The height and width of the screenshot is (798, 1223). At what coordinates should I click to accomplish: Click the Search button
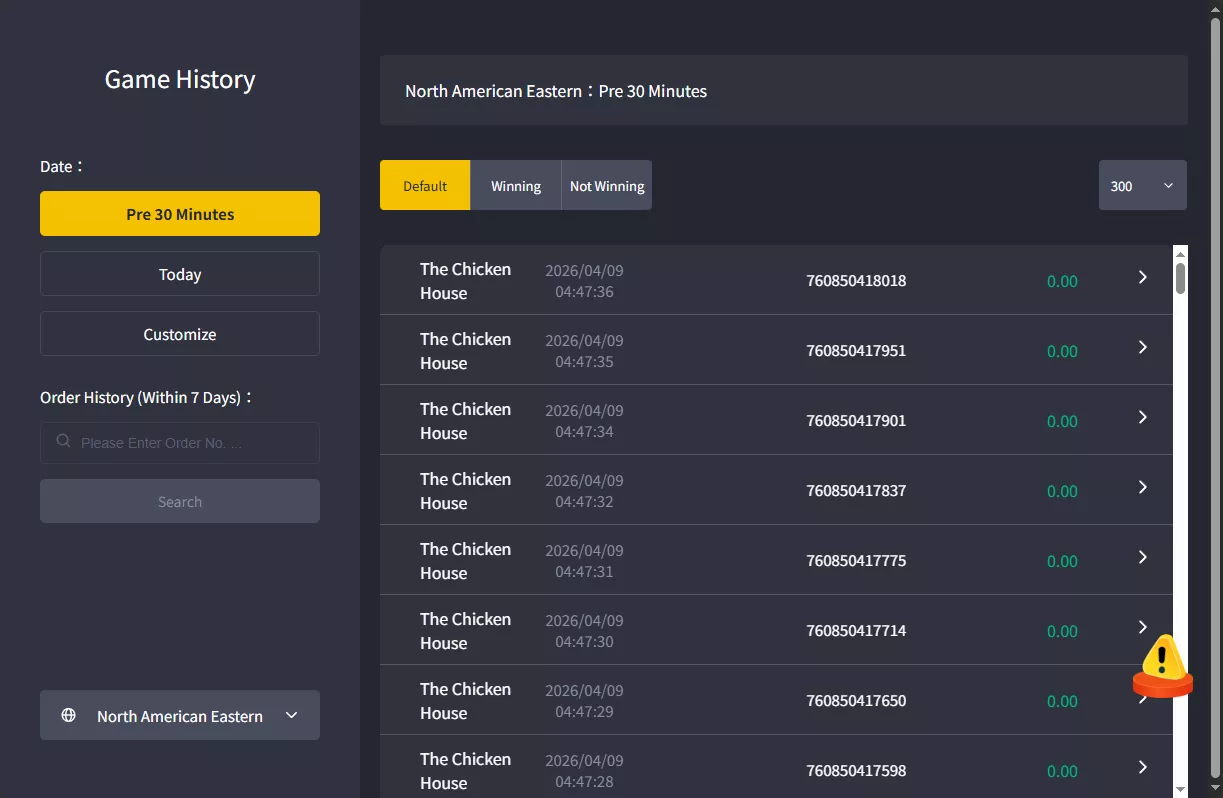click(180, 501)
